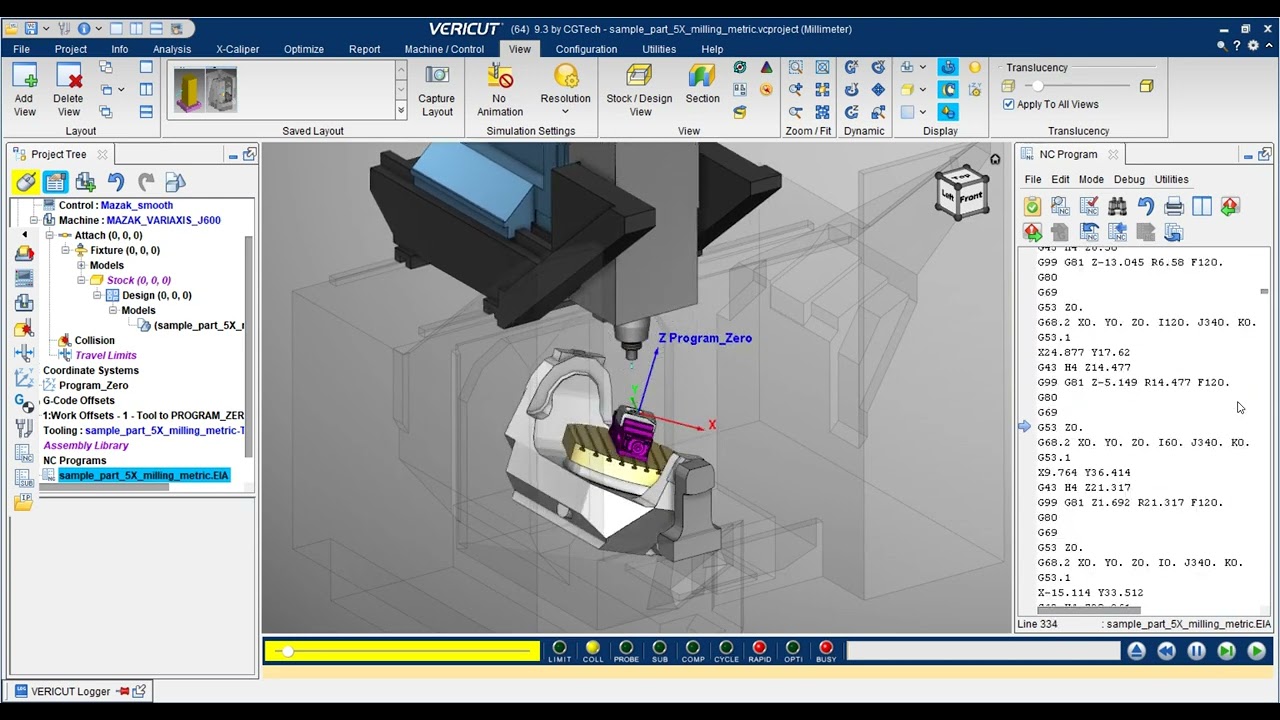
Task: Open the Debug menu in NC Program
Action: (x=1129, y=180)
